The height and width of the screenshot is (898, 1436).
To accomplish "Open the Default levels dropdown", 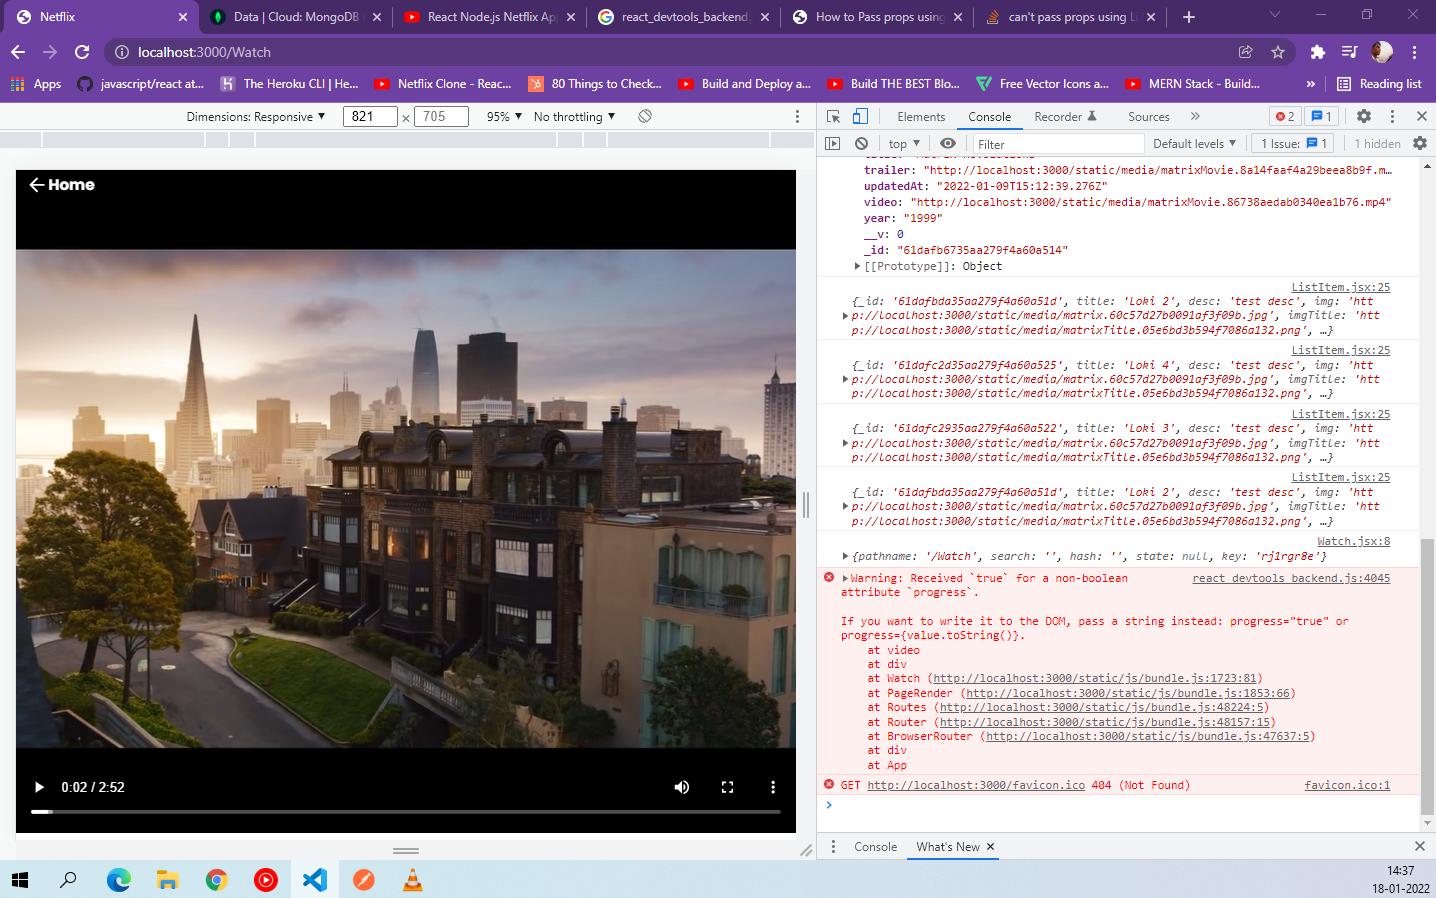I will tap(1194, 143).
